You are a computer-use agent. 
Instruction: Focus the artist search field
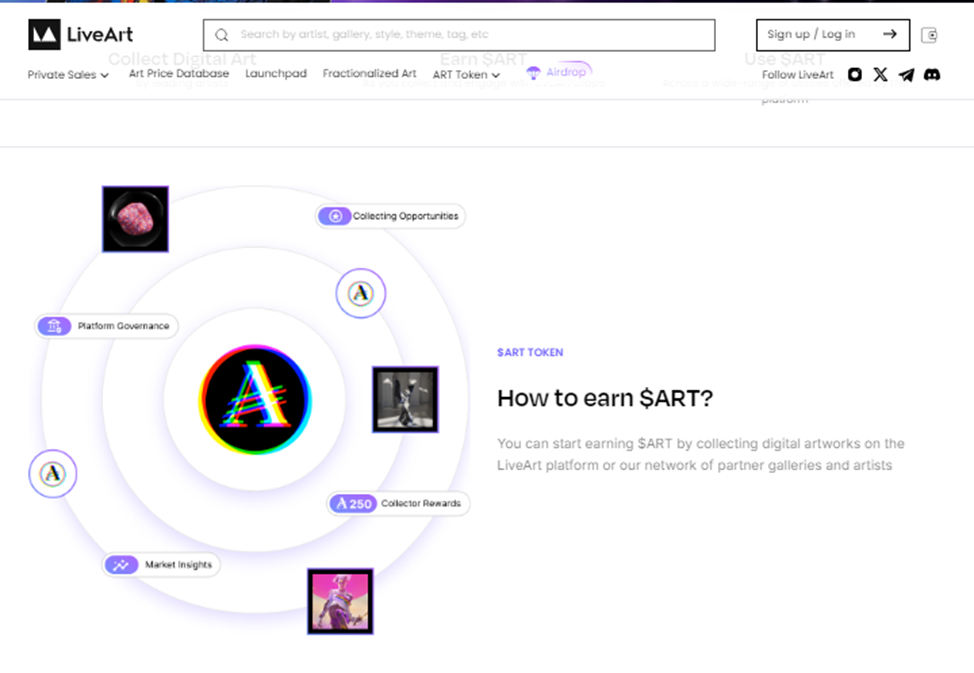coord(459,35)
